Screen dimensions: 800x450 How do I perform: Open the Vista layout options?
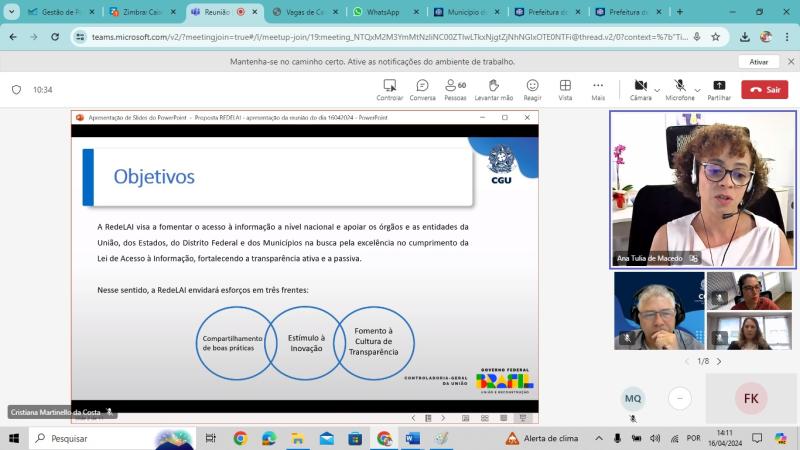click(565, 90)
